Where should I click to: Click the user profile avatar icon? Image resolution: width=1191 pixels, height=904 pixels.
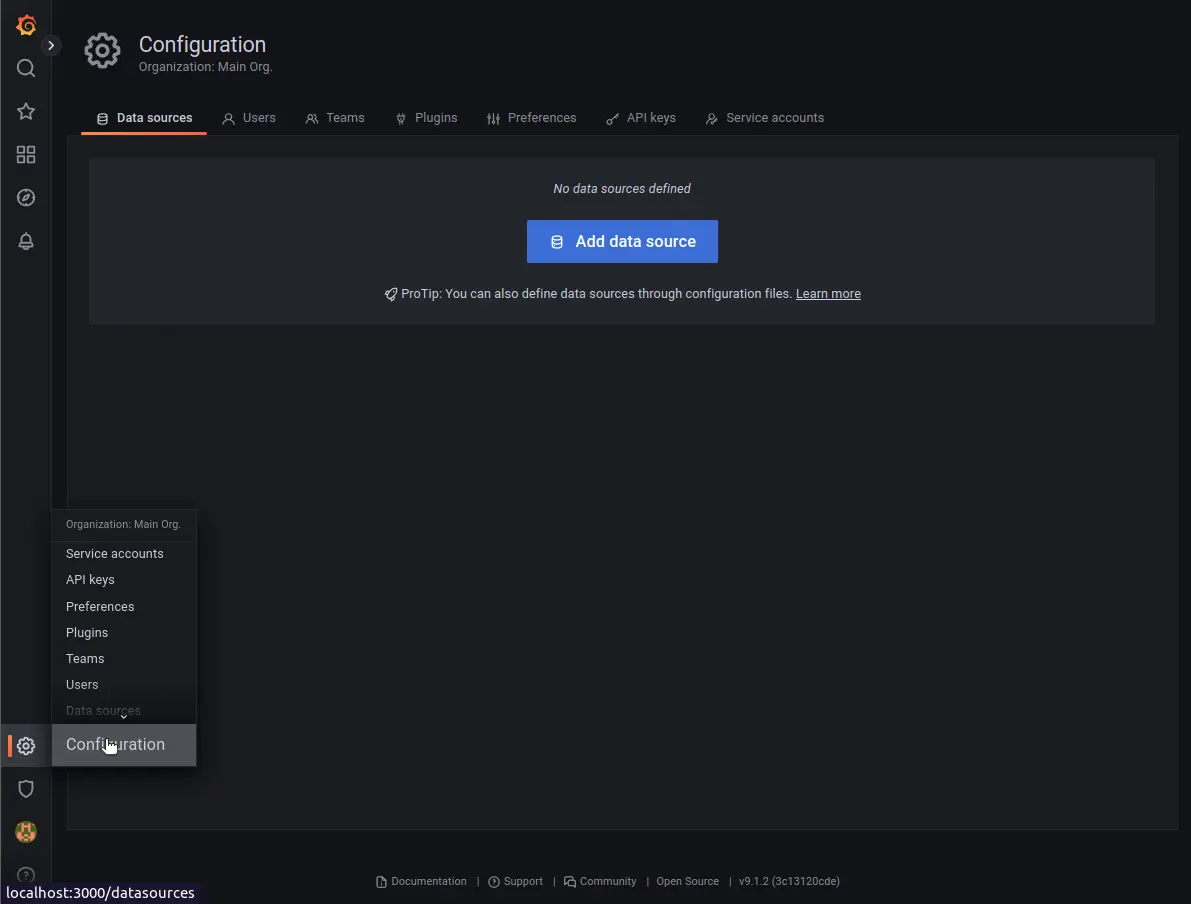[25, 831]
